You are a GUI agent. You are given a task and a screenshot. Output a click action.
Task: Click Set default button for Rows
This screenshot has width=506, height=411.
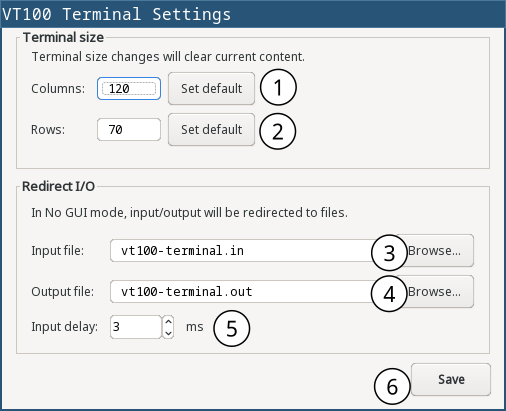[x=211, y=129]
